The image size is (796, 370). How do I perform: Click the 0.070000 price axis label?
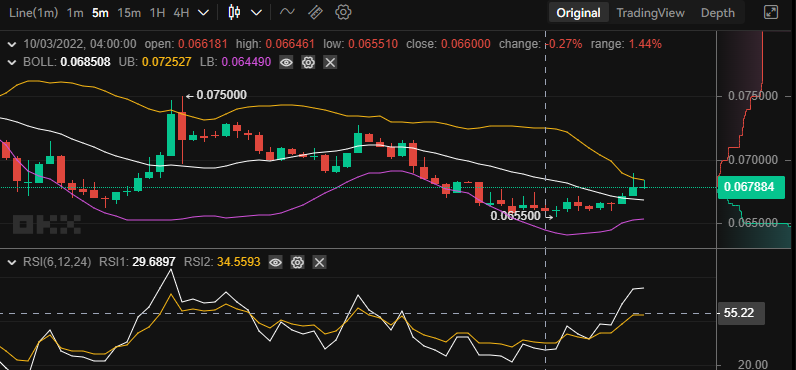point(753,160)
